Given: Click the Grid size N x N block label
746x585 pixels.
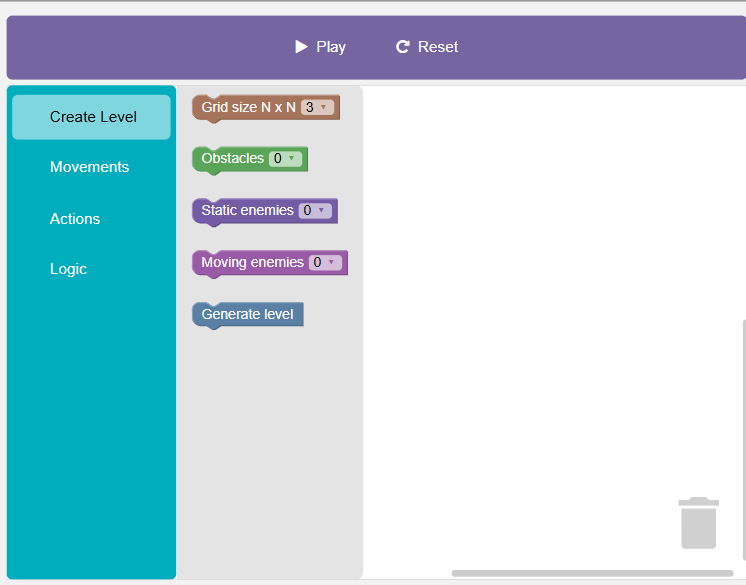Looking at the screenshot, I should pyautogui.click(x=248, y=107).
